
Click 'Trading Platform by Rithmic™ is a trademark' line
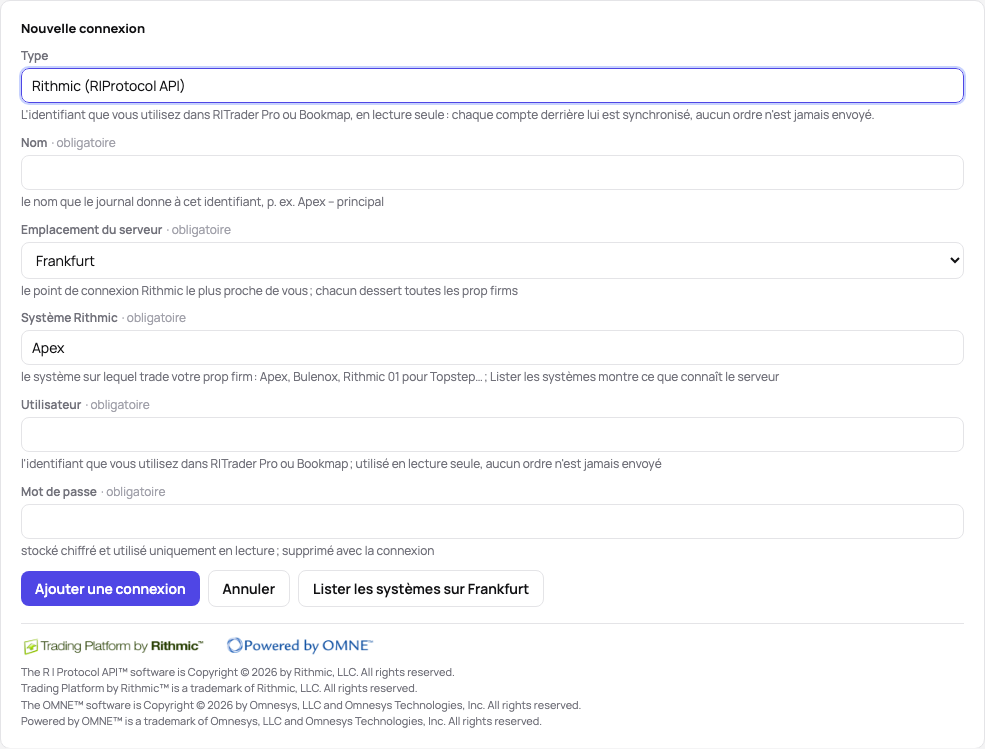219,689
